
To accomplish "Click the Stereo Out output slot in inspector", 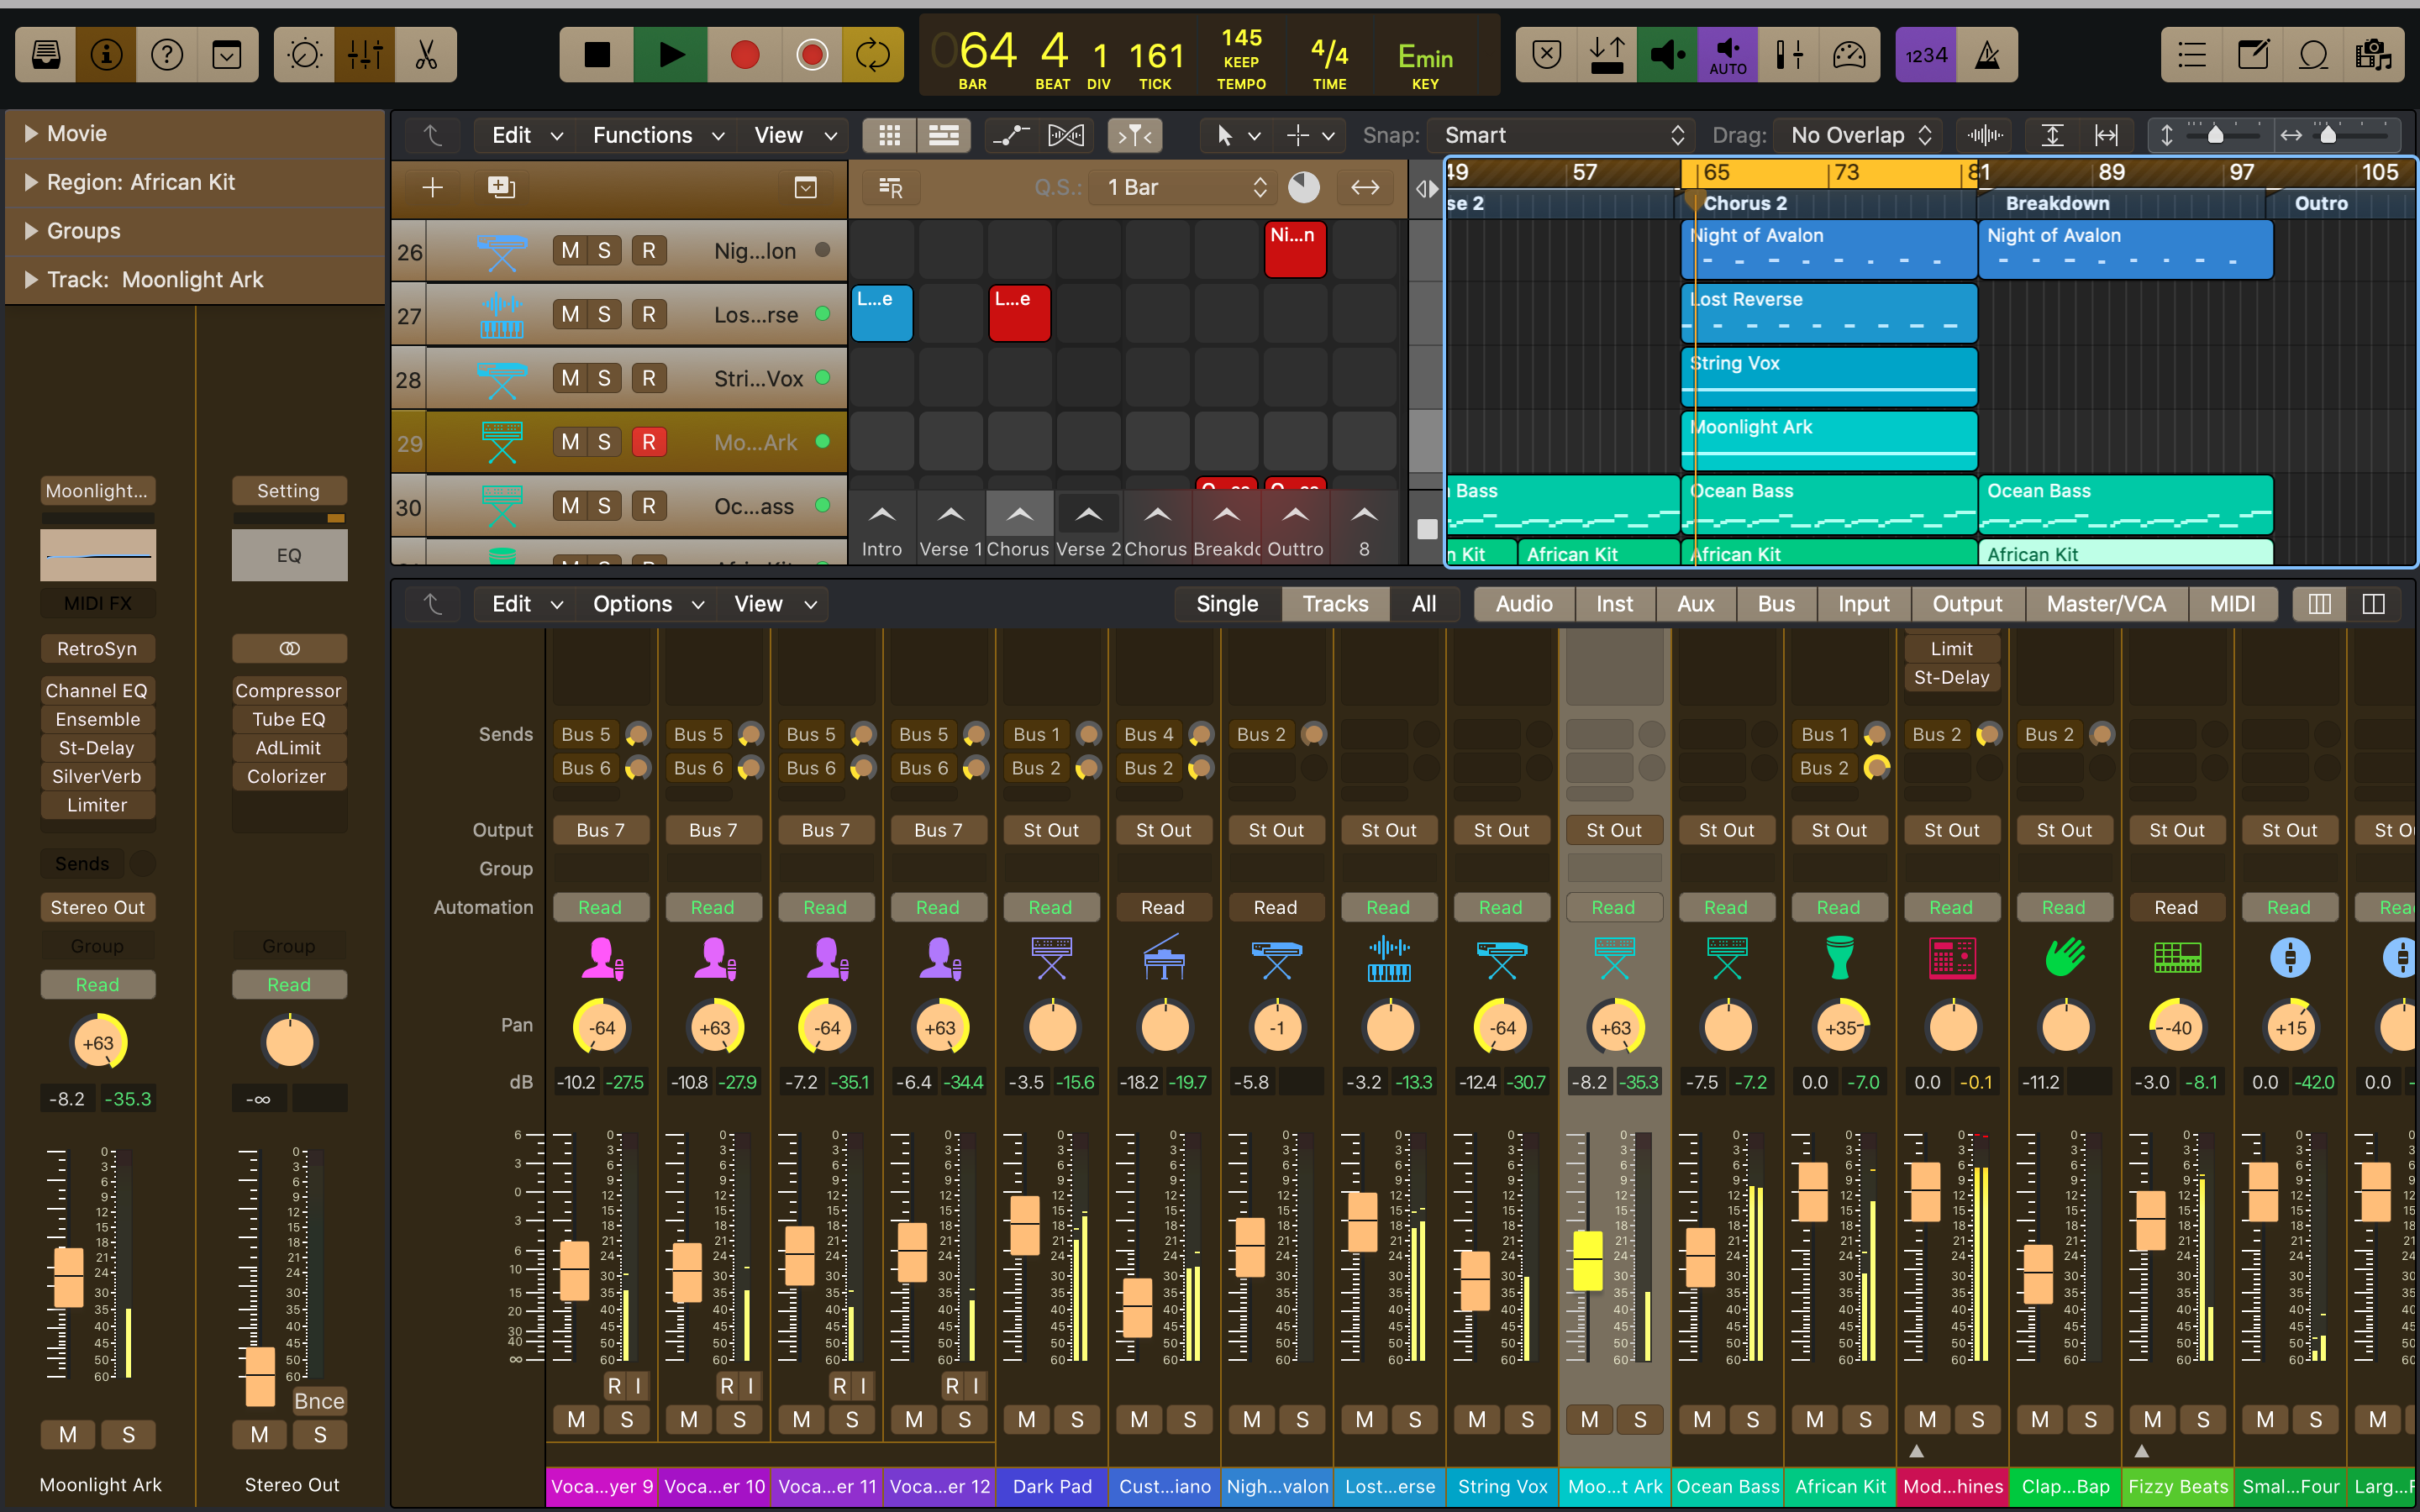I will point(97,907).
